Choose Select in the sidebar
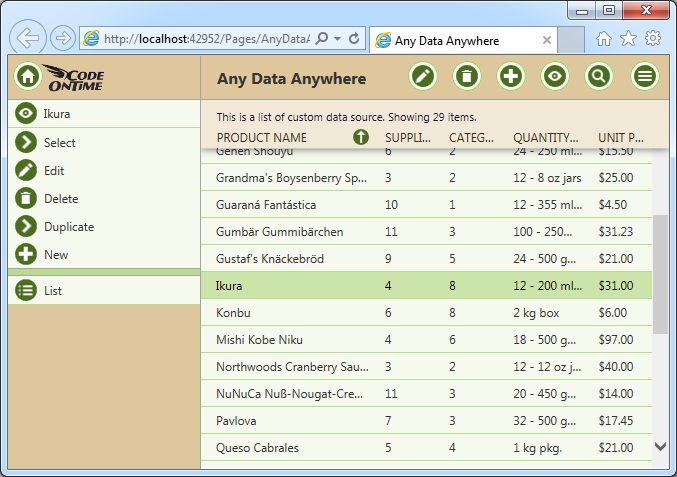 (60, 143)
